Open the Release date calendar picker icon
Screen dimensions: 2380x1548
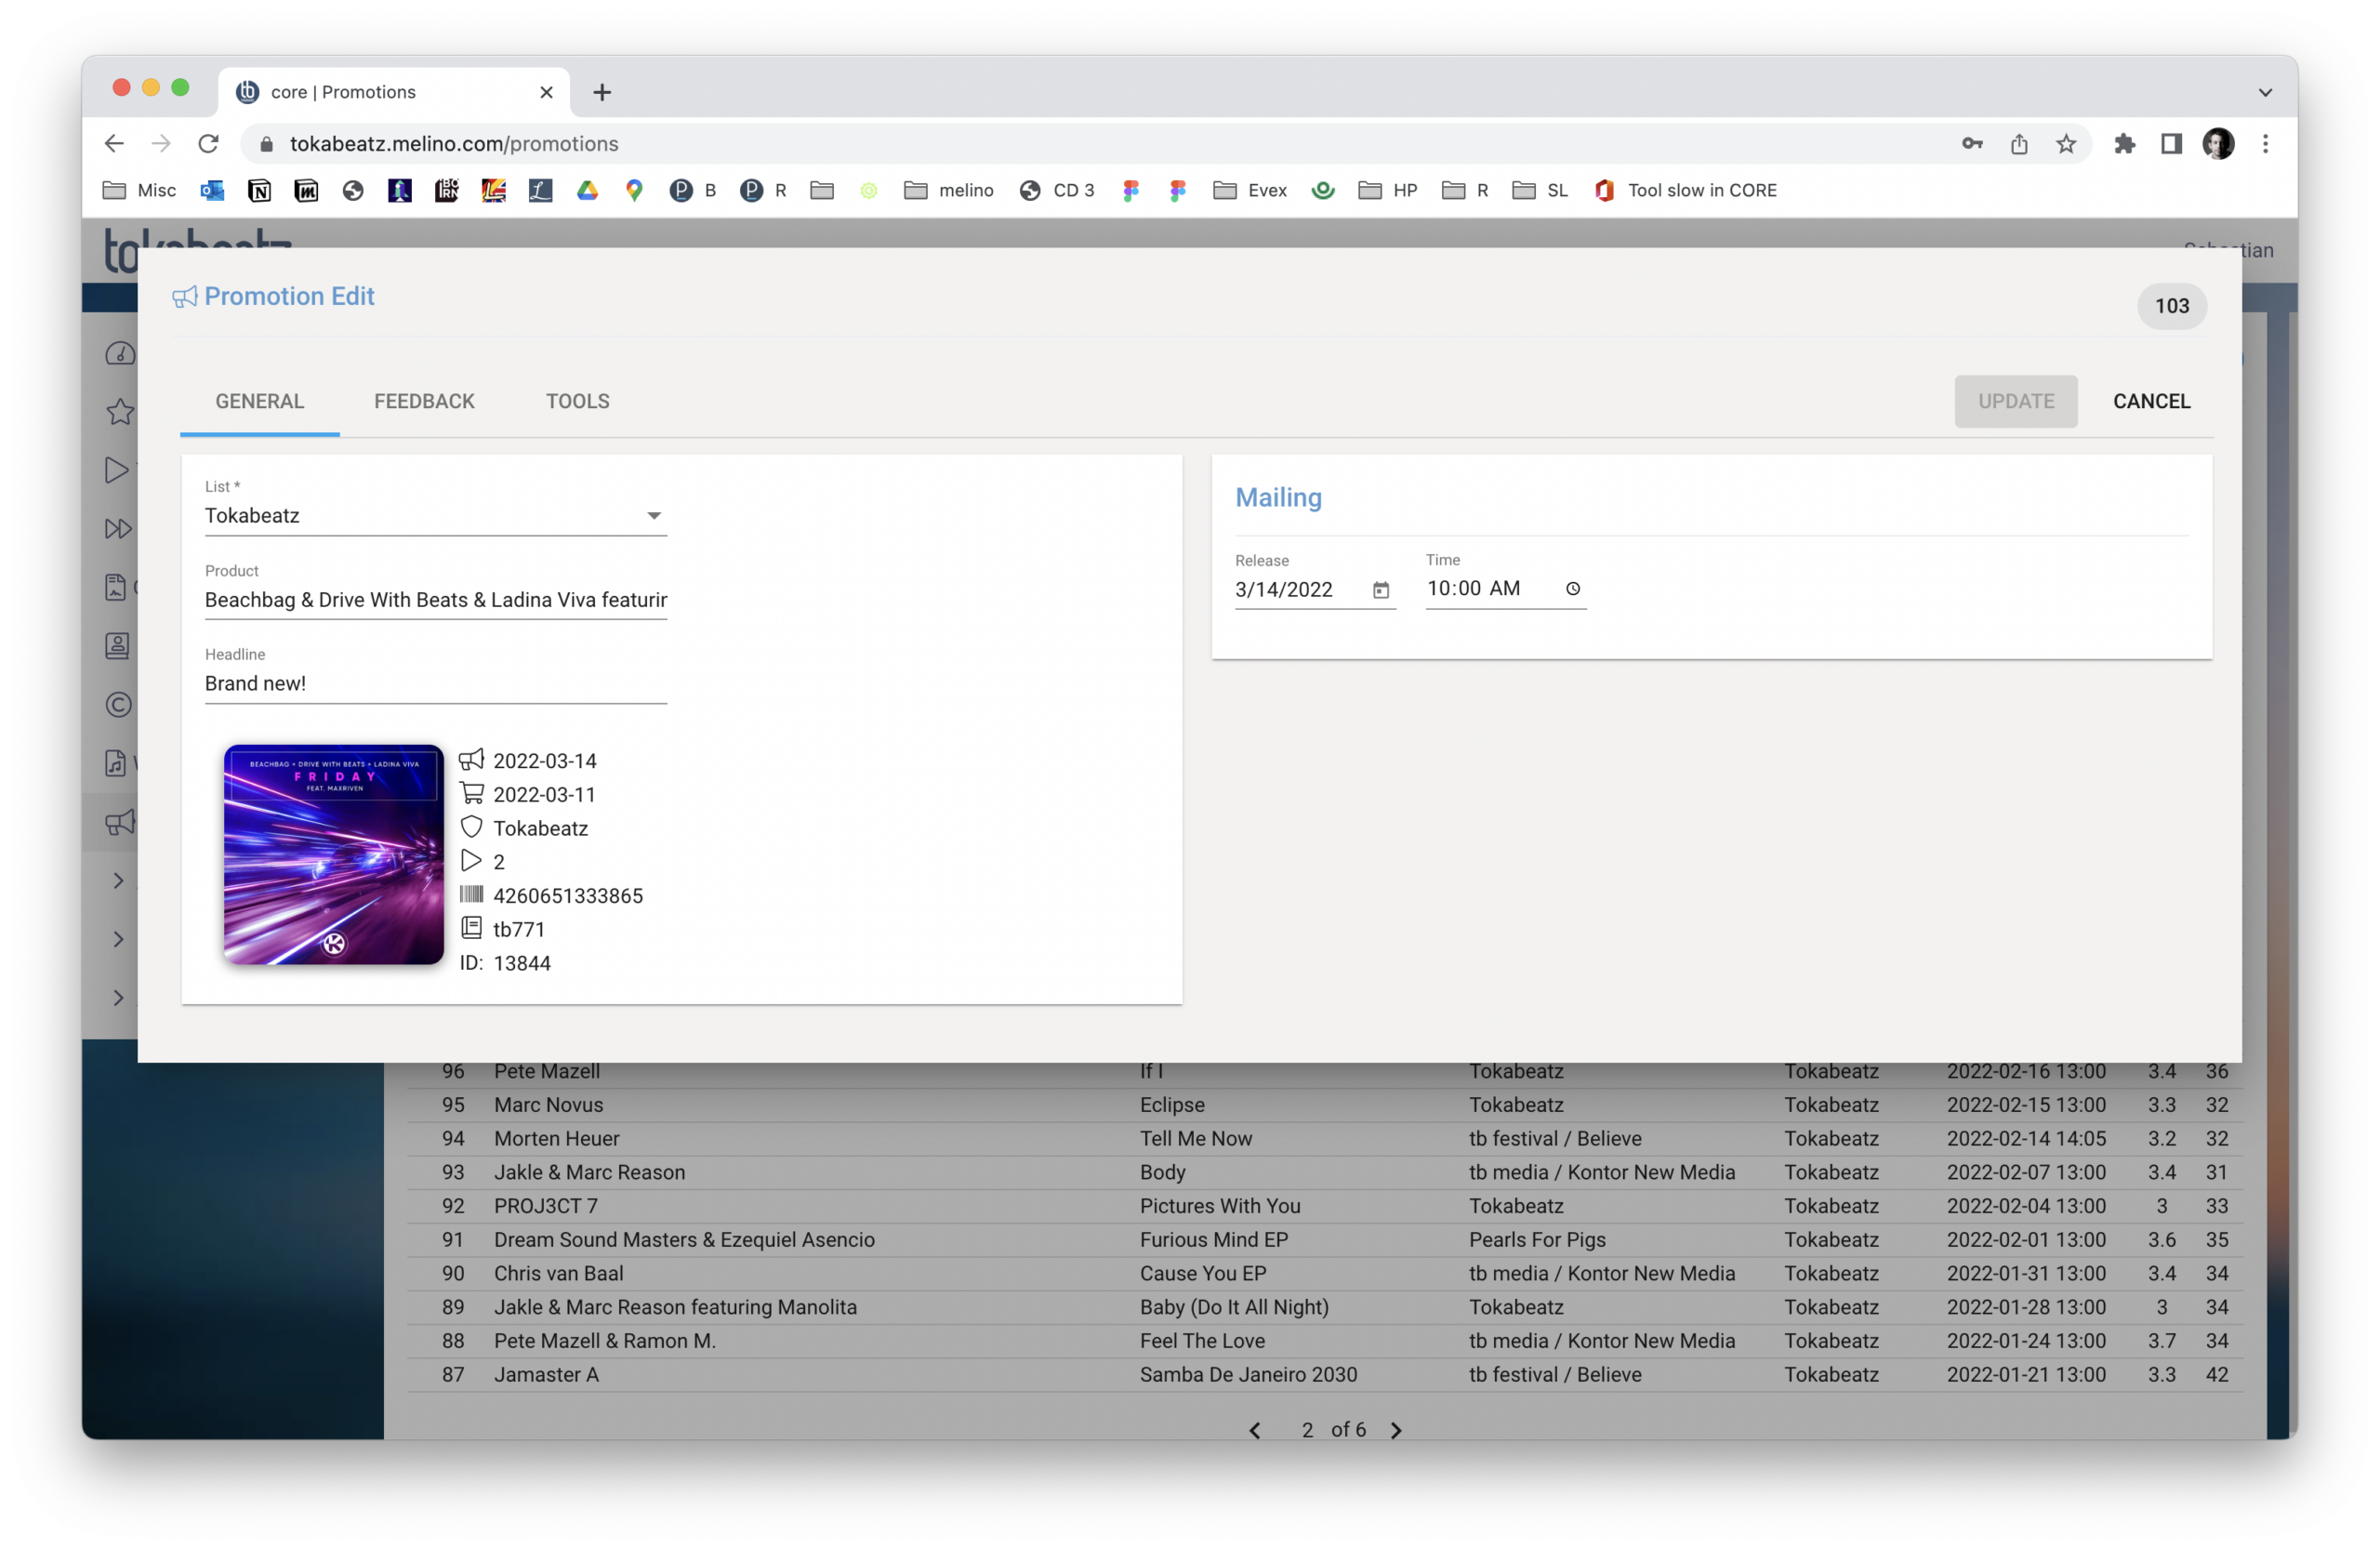[1381, 590]
